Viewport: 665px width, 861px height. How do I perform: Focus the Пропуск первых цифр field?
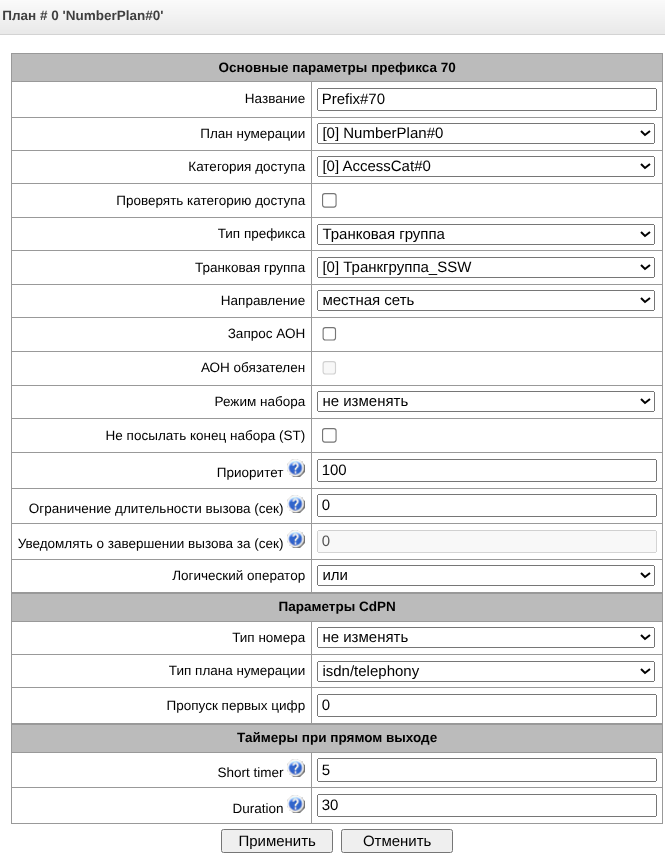pyautogui.click(x=486, y=706)
